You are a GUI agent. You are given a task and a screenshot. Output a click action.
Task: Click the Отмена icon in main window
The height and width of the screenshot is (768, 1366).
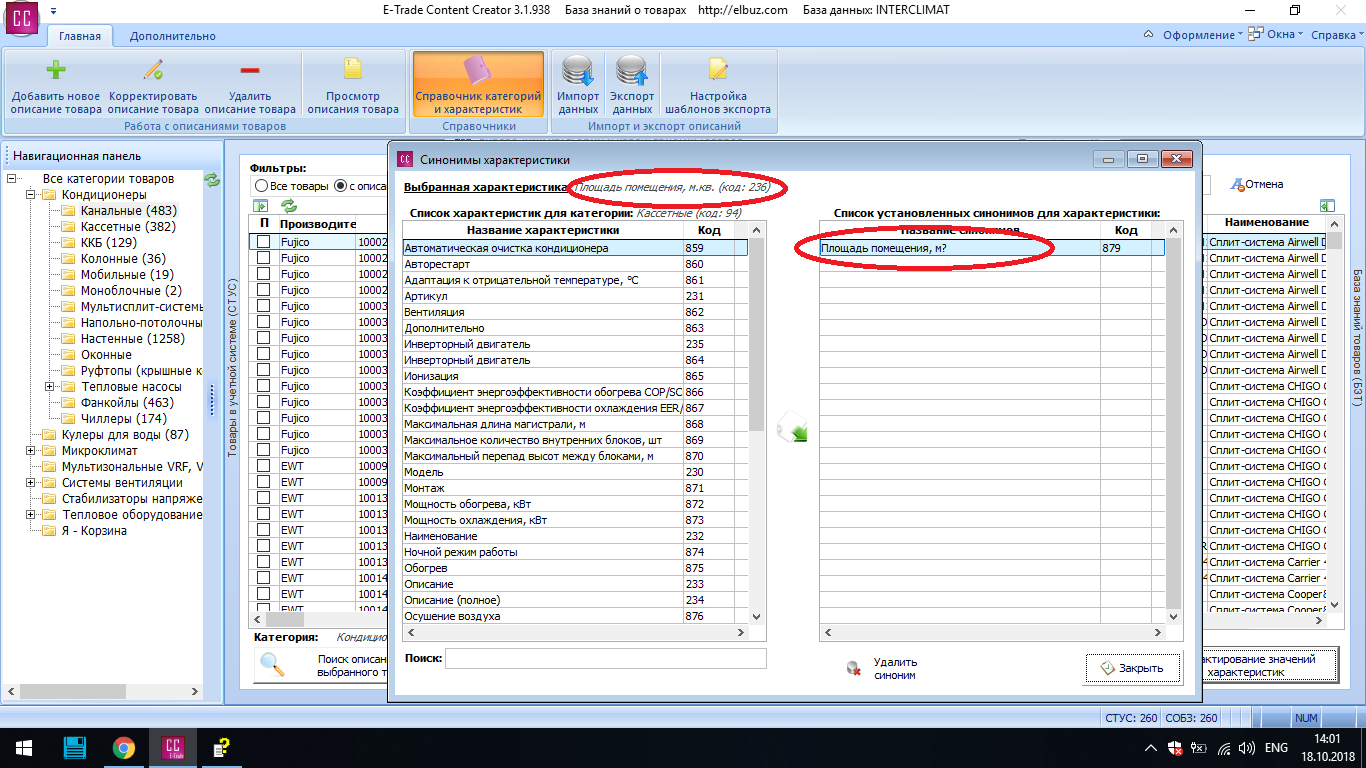tap(1236, 184)
